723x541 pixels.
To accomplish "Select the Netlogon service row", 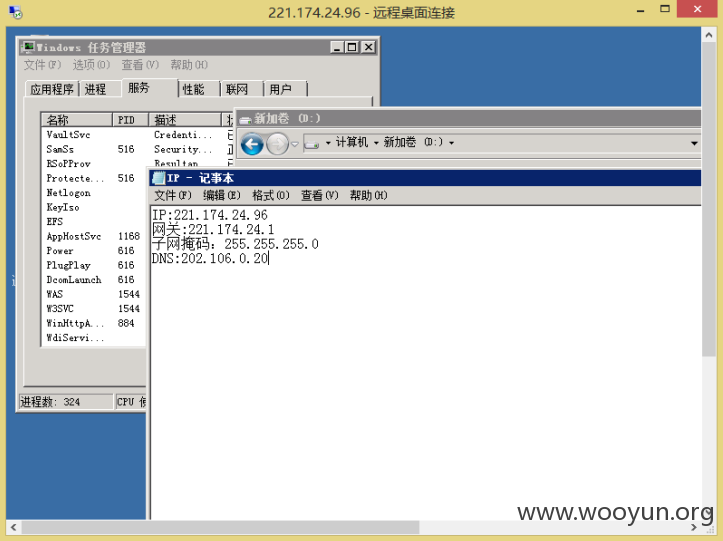I will coord(93,193).
